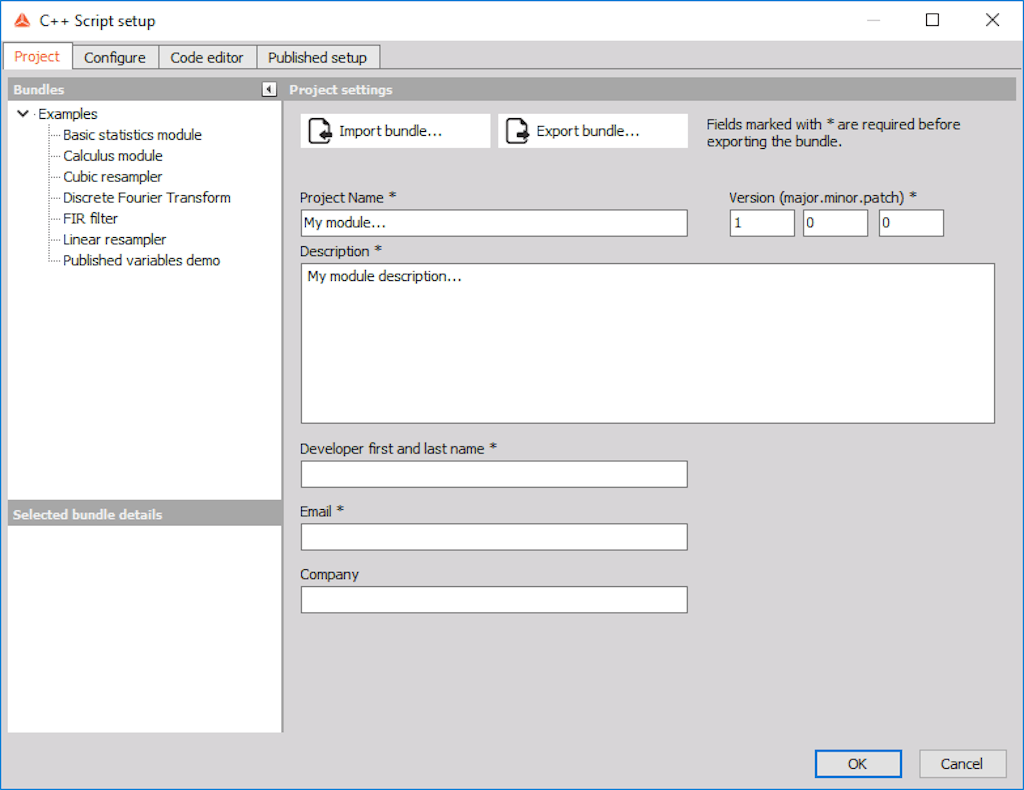Open the Configure tab

(115, 57)
